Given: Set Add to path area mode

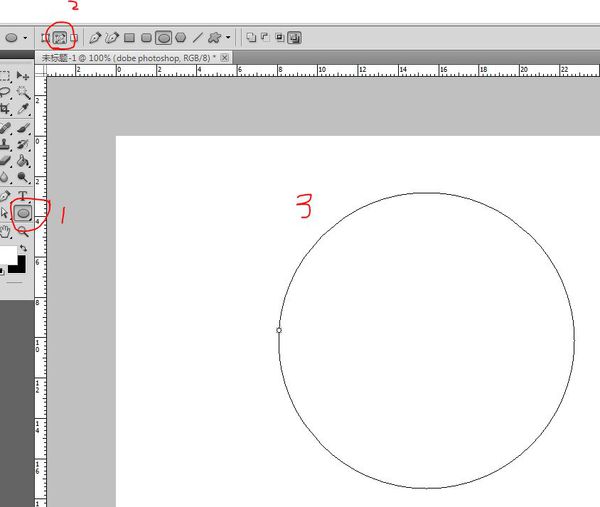Looking at the screenshot, I should tap(251, 37).
